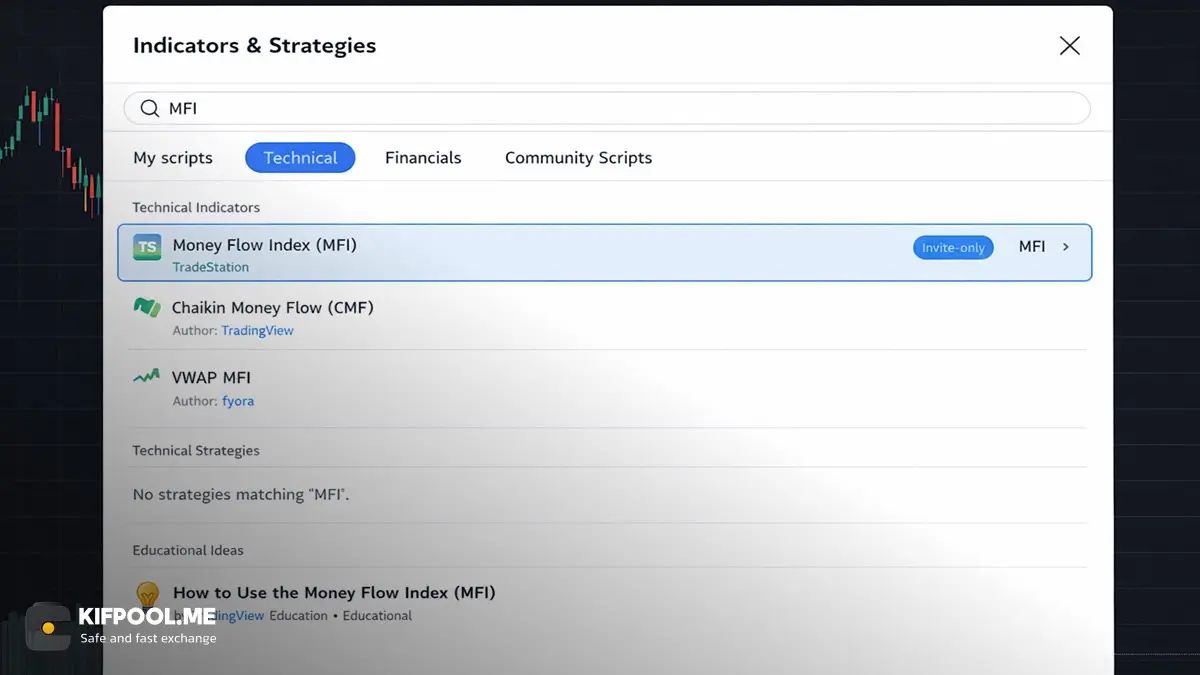
Task: Switch to the My scripts tab
Action: click(x=173, y=158)
